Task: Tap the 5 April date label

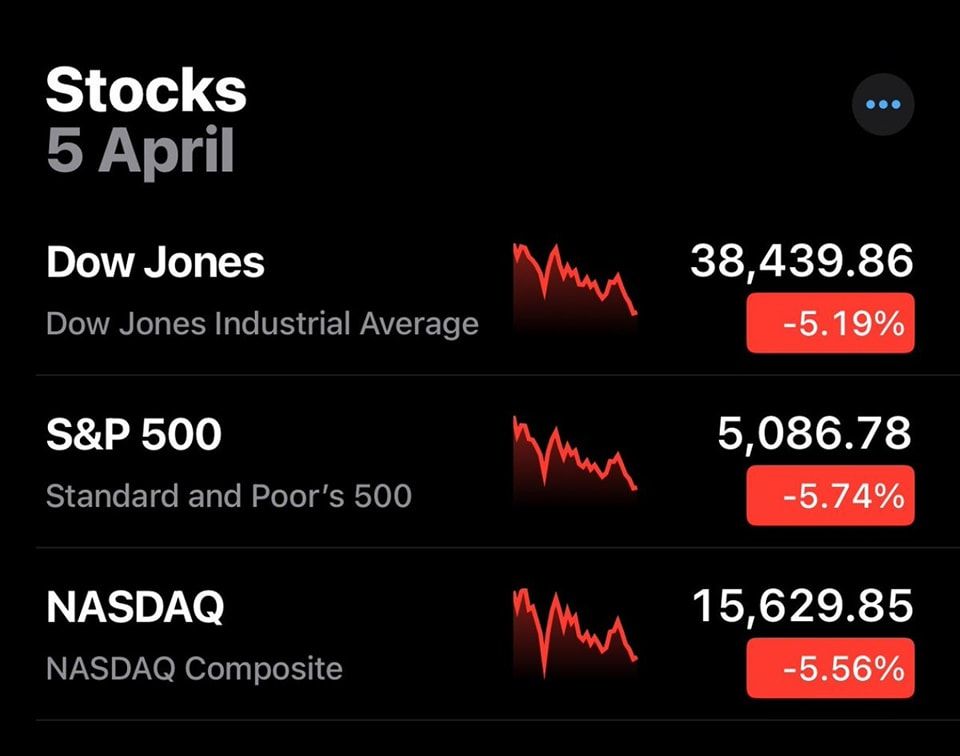Action: click(140, 151)
